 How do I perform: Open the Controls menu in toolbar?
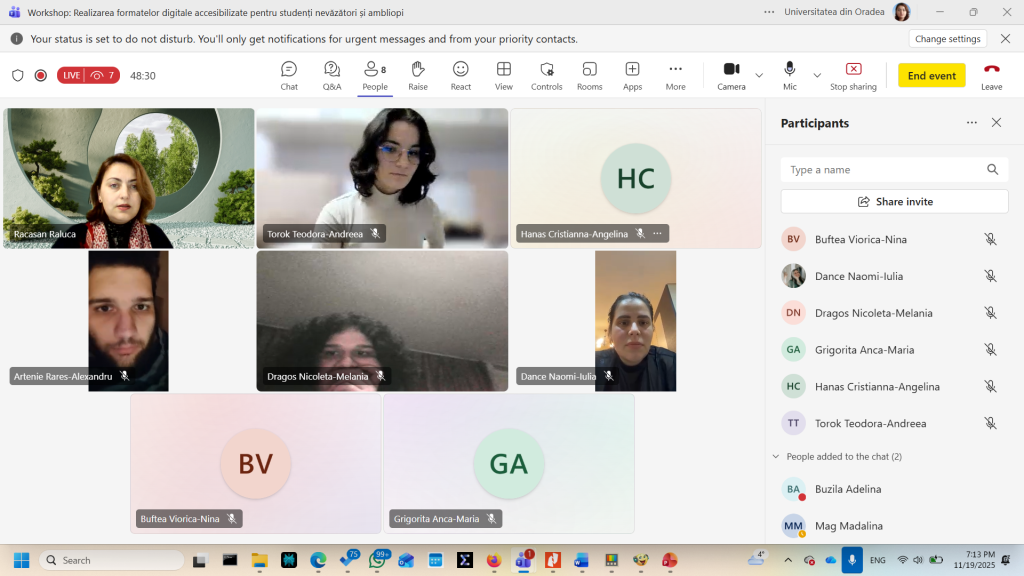tap(547, 75)
